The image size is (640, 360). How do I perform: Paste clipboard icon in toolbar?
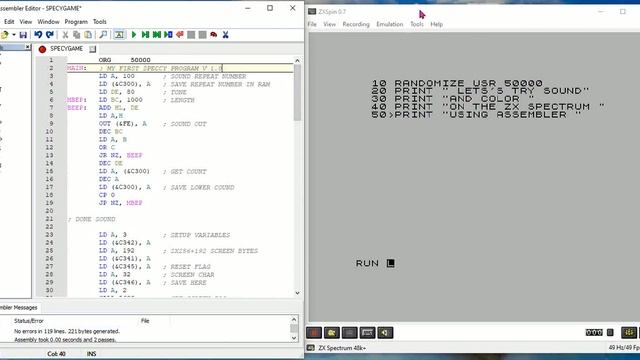pyautogui.click(x=88, y=35)
